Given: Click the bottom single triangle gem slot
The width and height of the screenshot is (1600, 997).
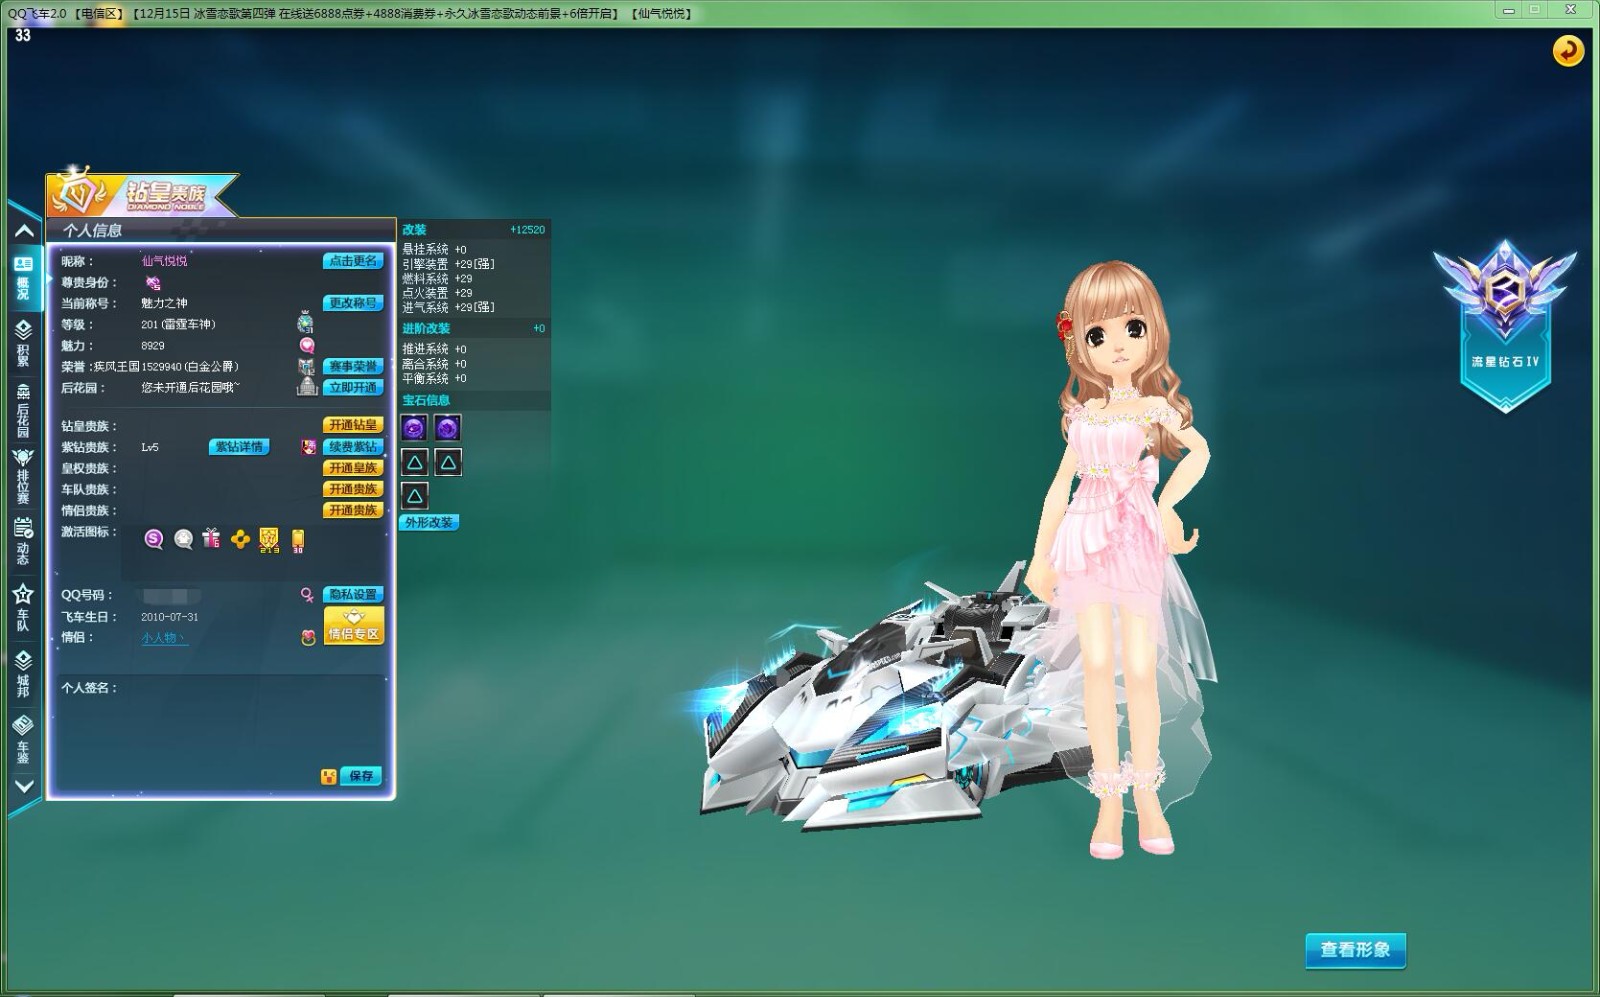Looking at the screenshot, I should 415,496.
